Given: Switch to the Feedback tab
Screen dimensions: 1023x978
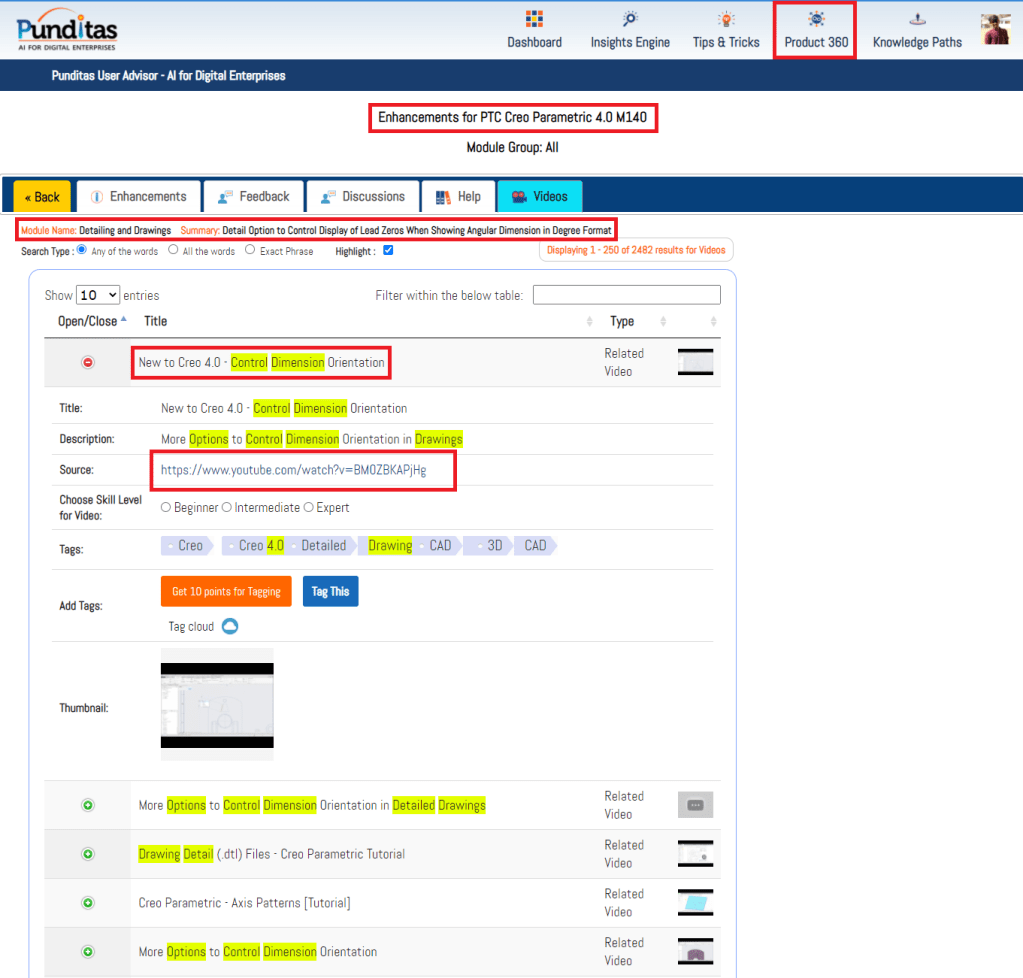Looking at the screenshot, I should pos(253,197).
